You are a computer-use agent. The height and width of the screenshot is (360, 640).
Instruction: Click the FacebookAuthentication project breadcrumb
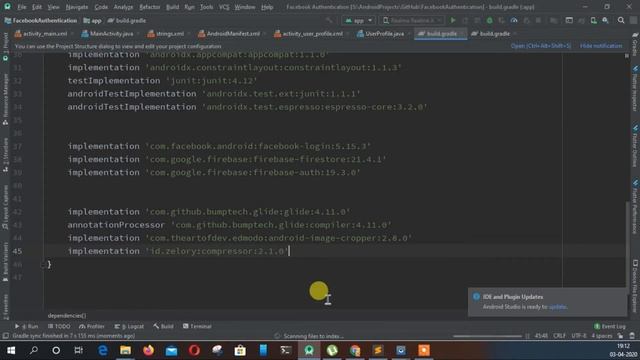pyautogui.click(x=40, y=20)
